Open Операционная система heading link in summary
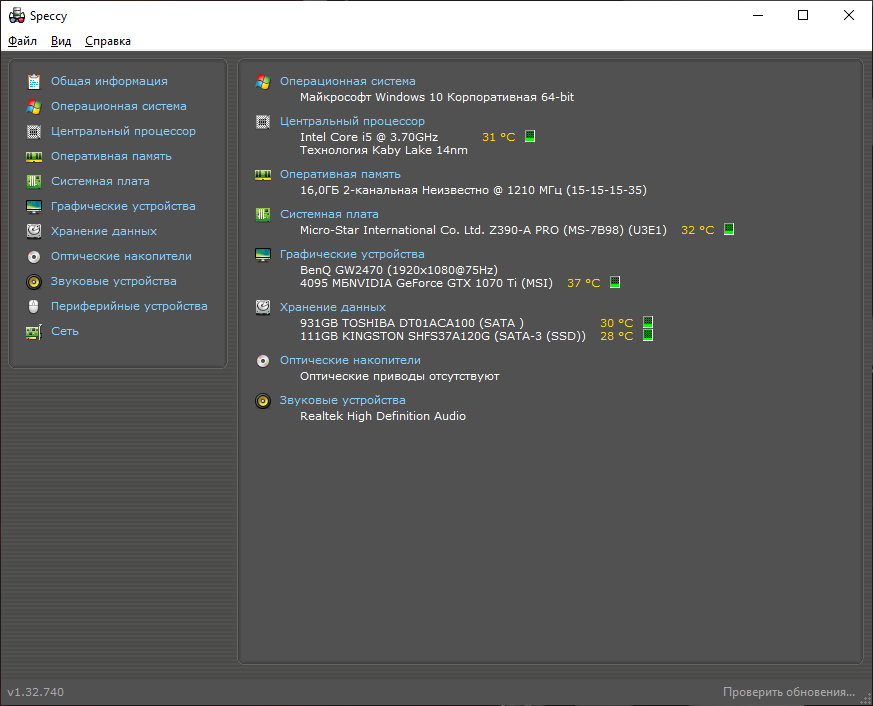 pos(347,81)
